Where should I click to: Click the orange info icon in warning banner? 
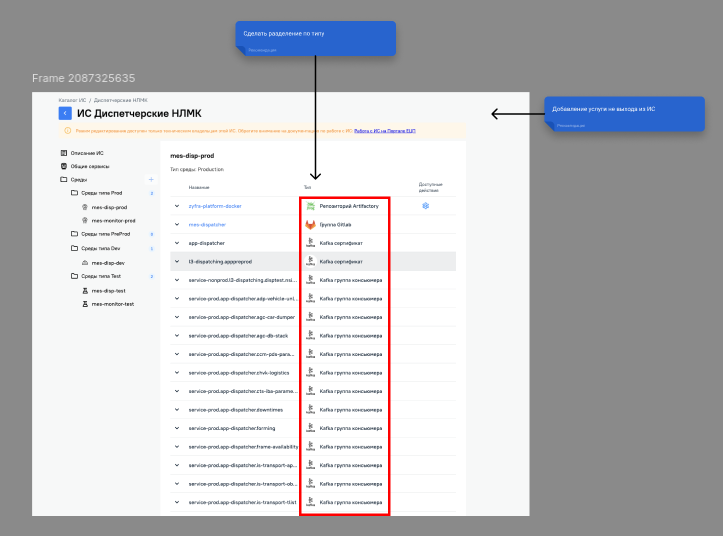(x=68, y=130)
